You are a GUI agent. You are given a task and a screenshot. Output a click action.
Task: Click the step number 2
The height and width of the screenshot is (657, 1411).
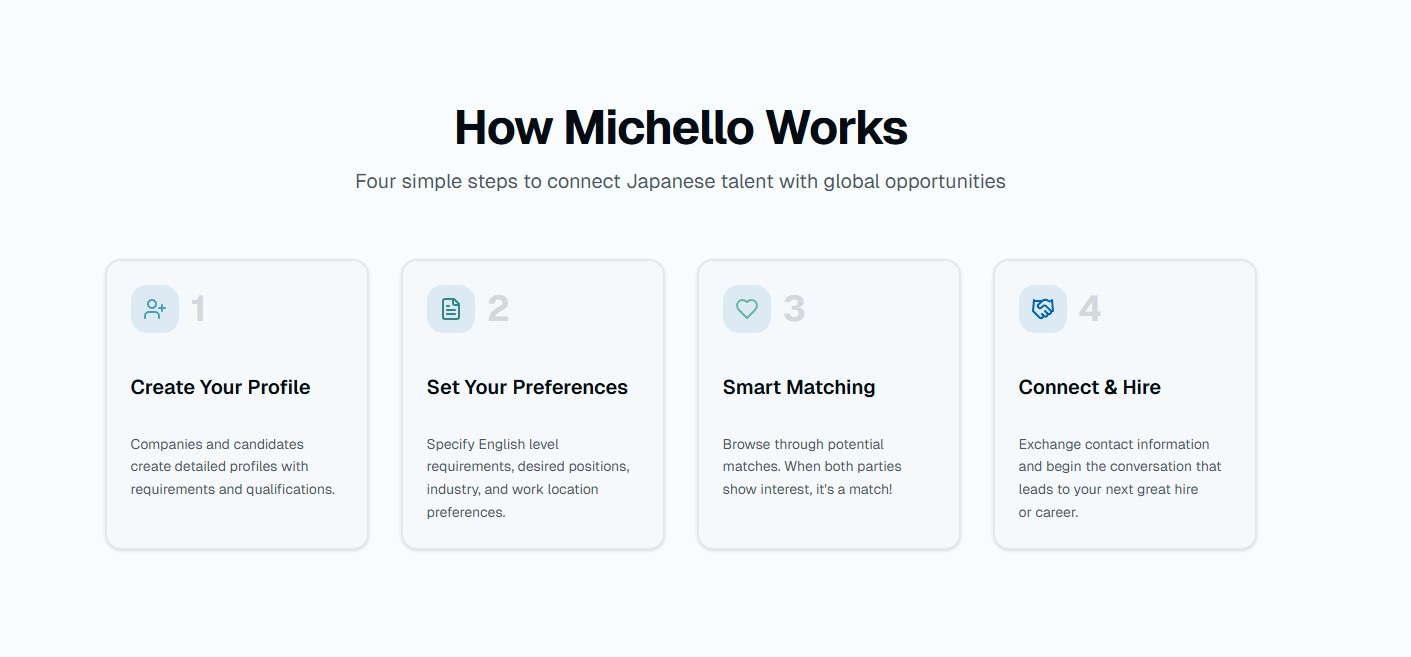(498, 309)
